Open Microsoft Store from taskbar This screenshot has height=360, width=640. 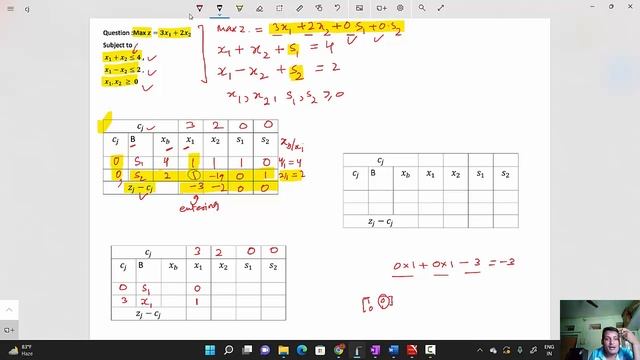320,350
